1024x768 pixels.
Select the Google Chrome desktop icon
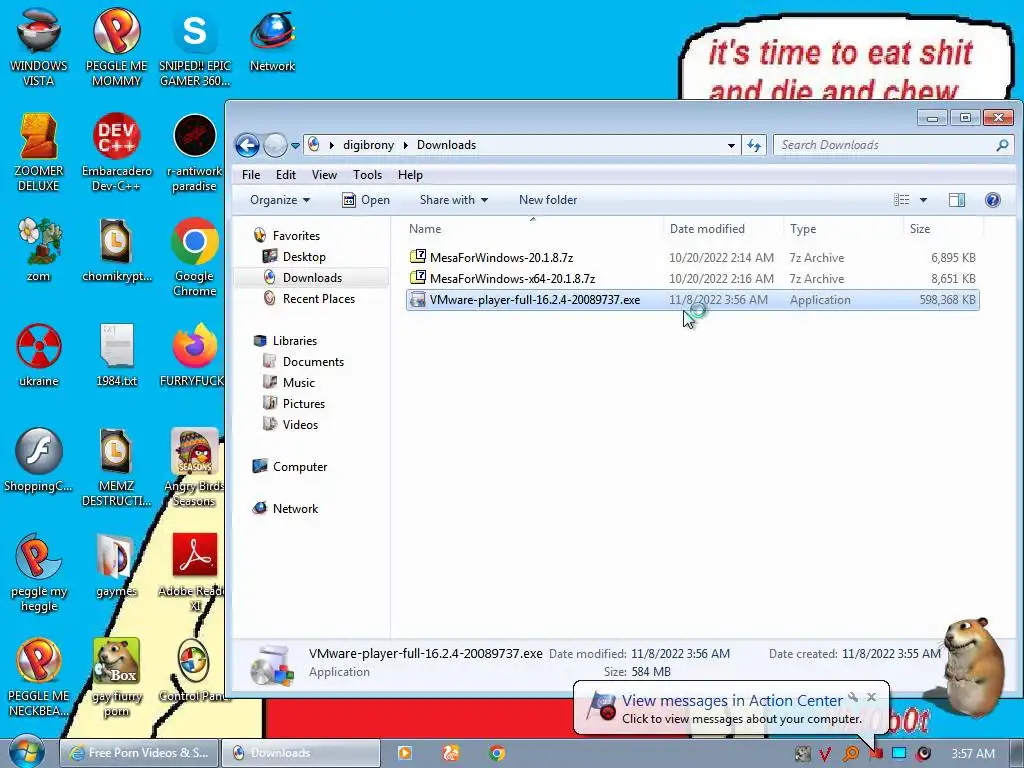point(195,257)
